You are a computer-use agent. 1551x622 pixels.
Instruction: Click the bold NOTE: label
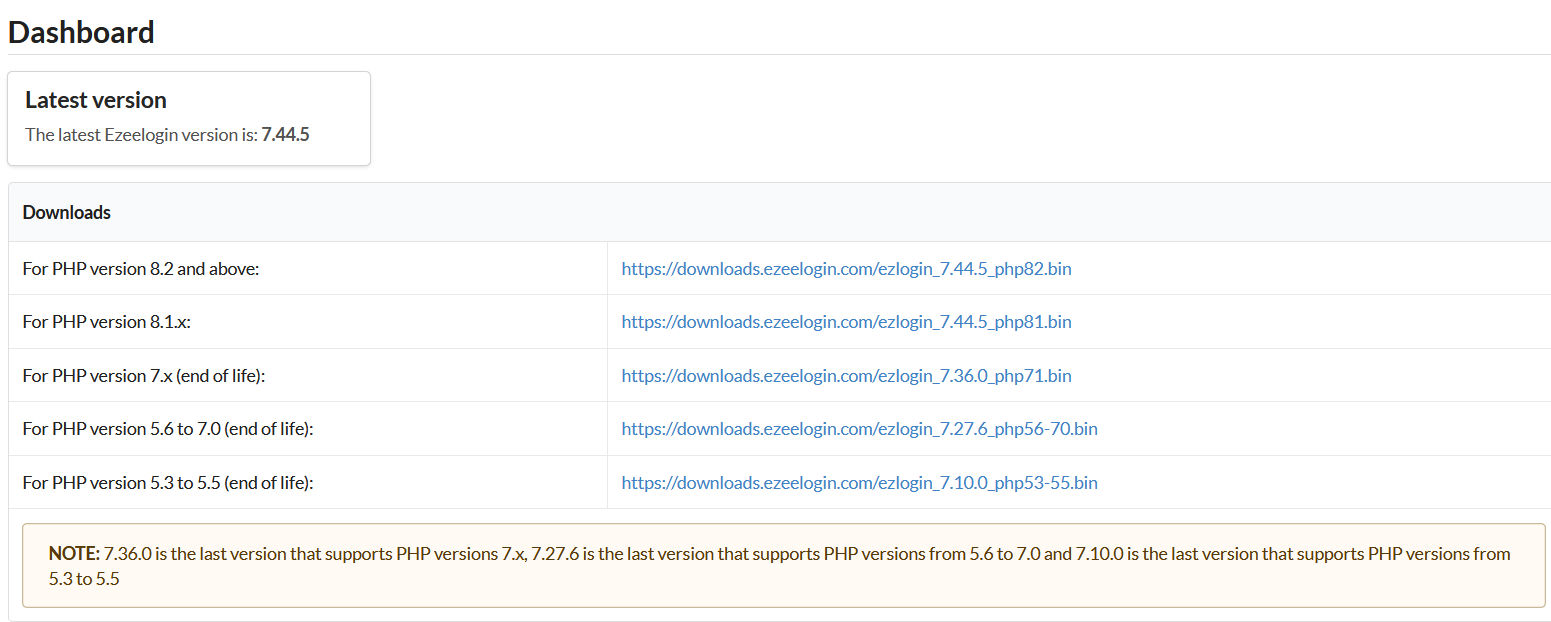coord(74,553)
